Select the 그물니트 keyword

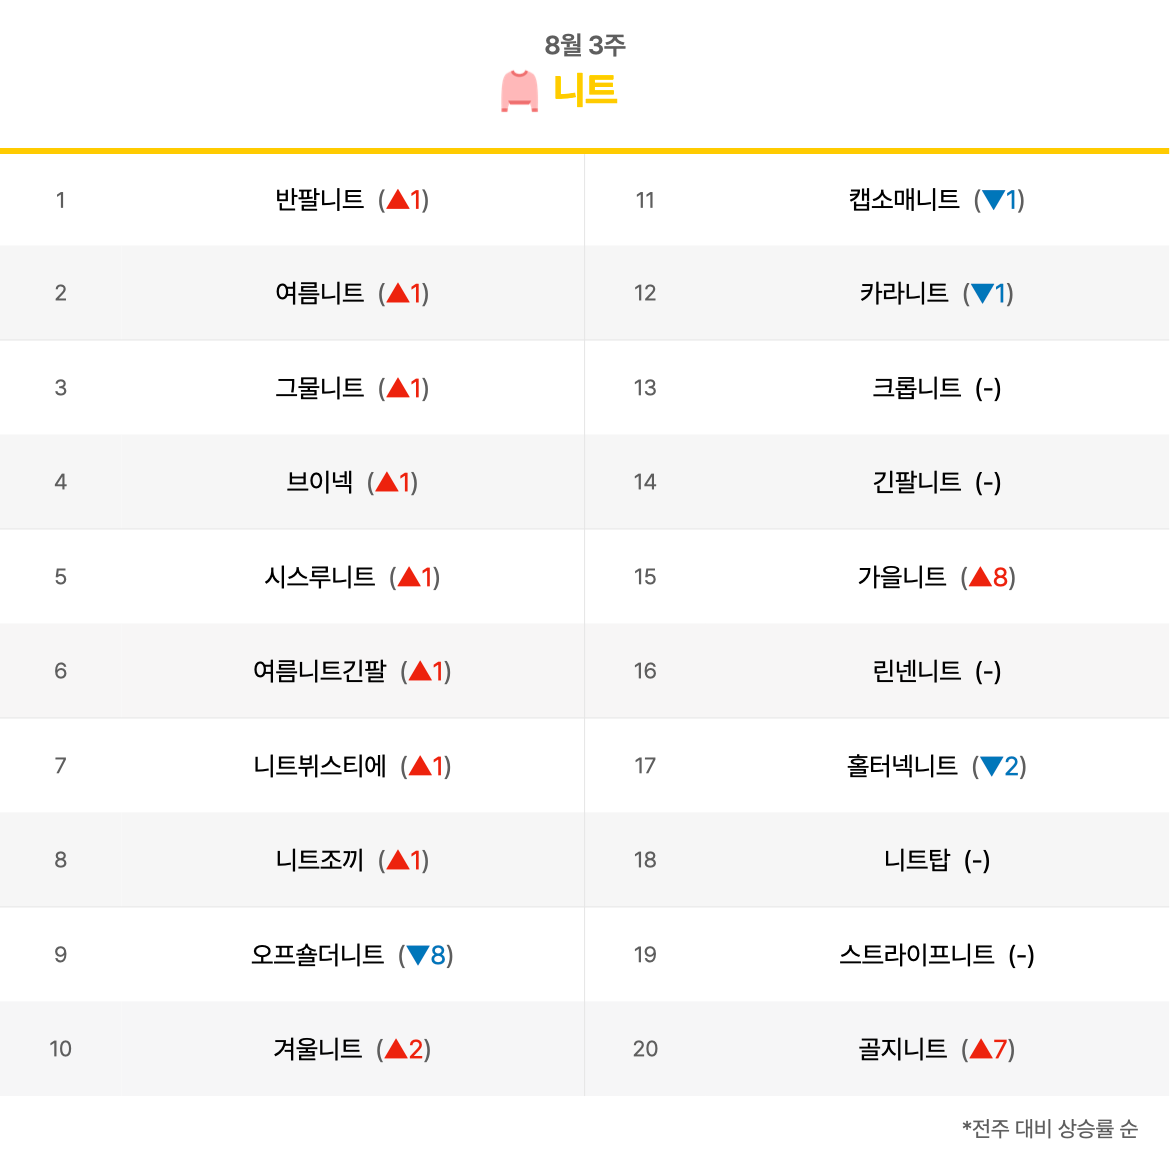319,388
